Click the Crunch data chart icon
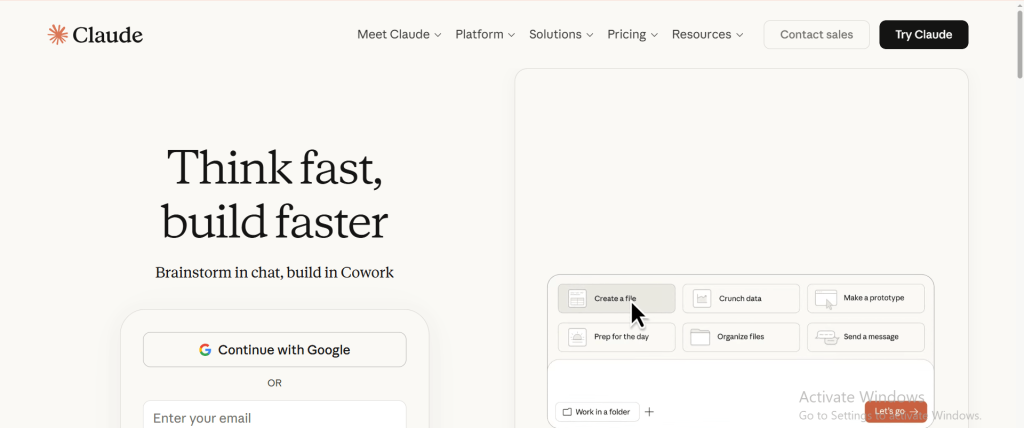 [702, 299]
